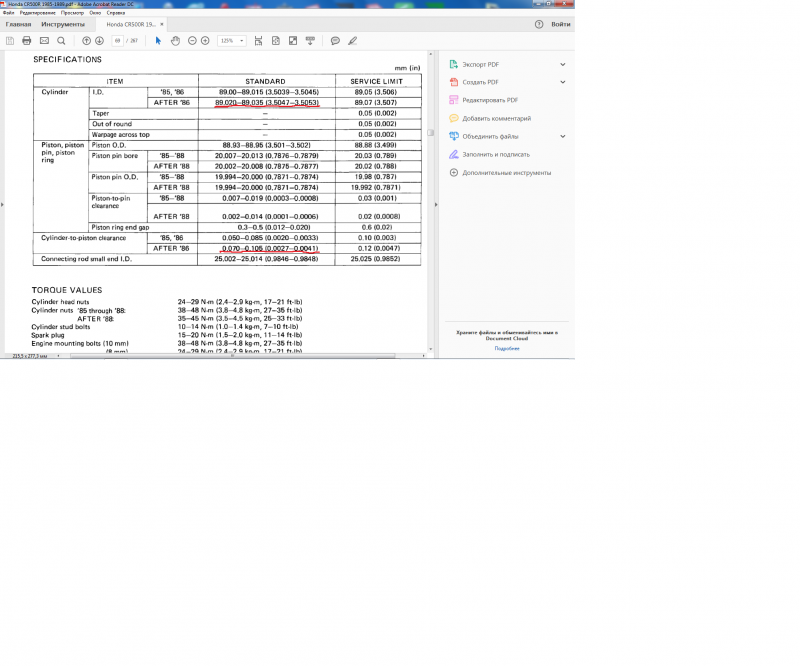The width and height of the screenshot is (800, 666).
Task: Click the 88.93–88.95 piston O.D. value
Action: (266, 145)
